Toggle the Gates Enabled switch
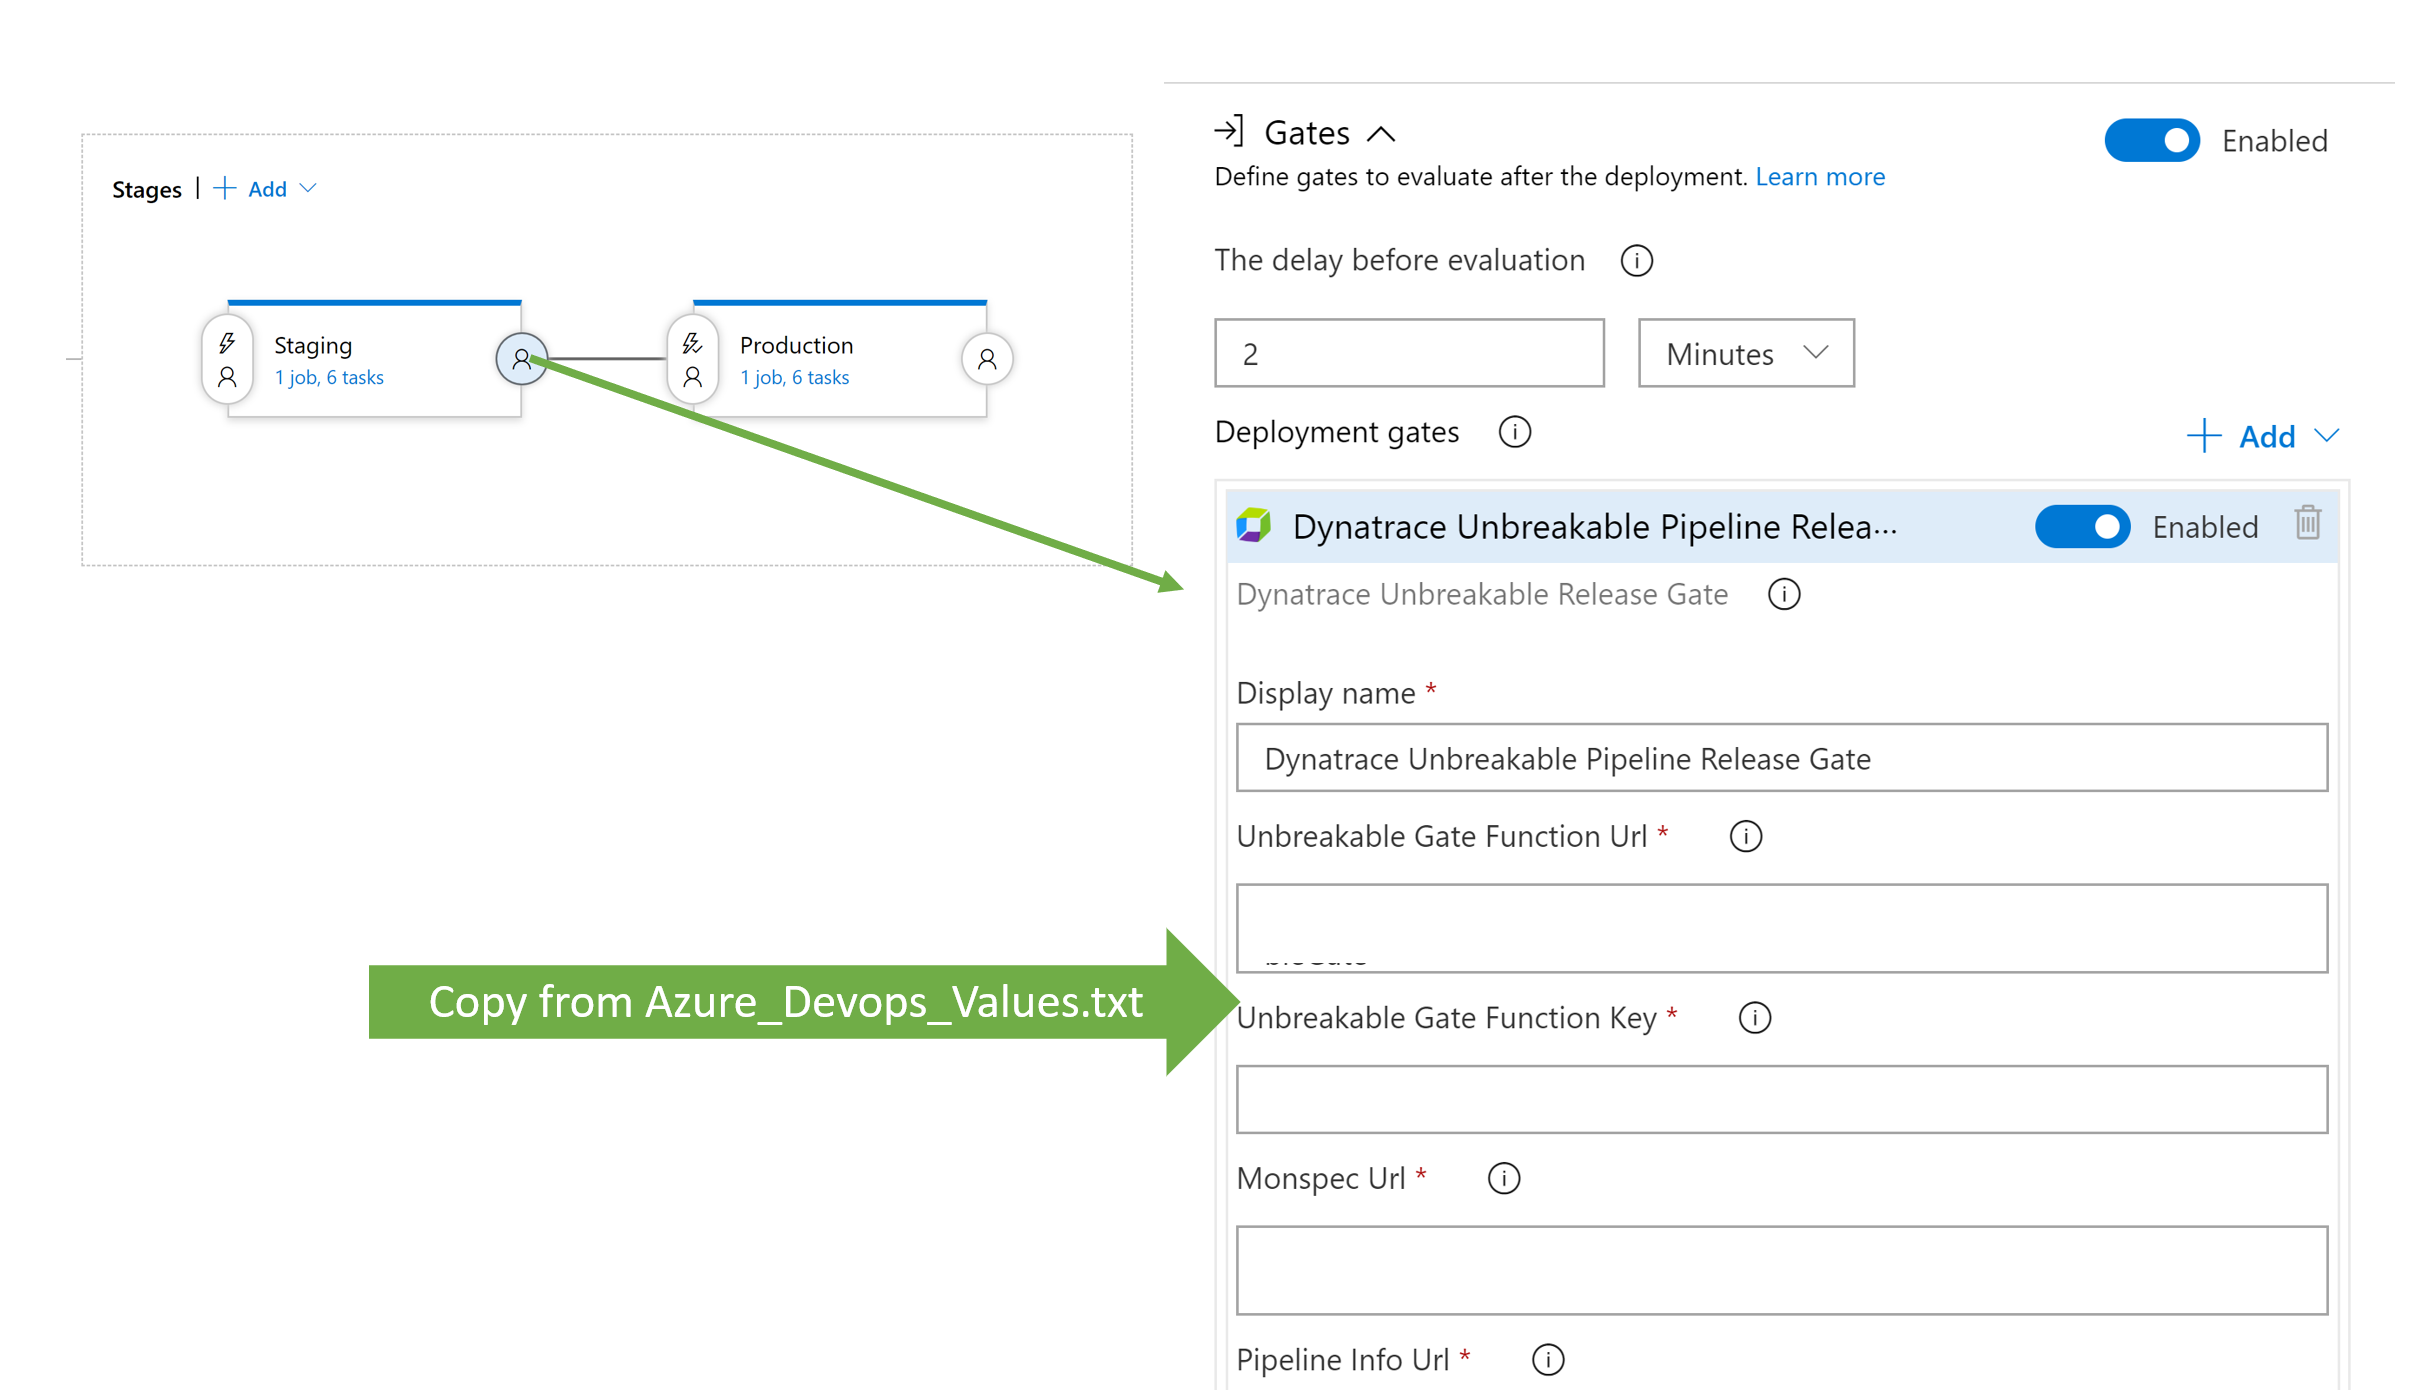The height and width of the screenshot is (1390, 2433). [x=2151, y=141]
